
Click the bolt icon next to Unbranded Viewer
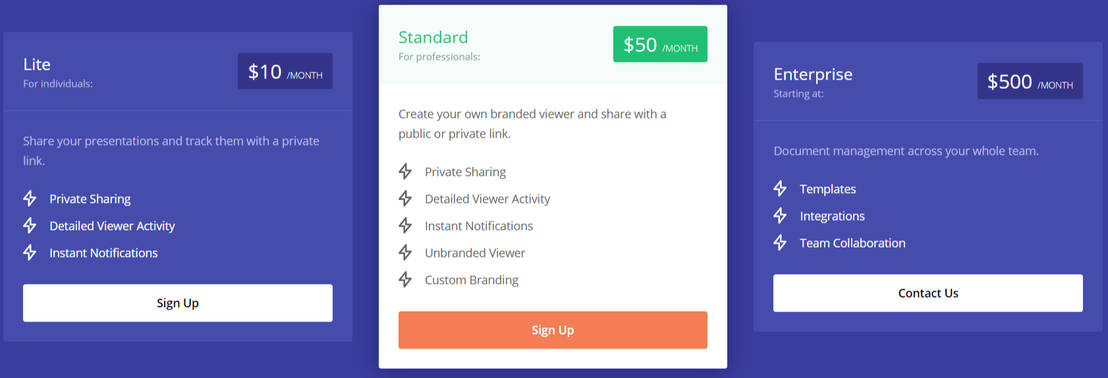[405, 252]
